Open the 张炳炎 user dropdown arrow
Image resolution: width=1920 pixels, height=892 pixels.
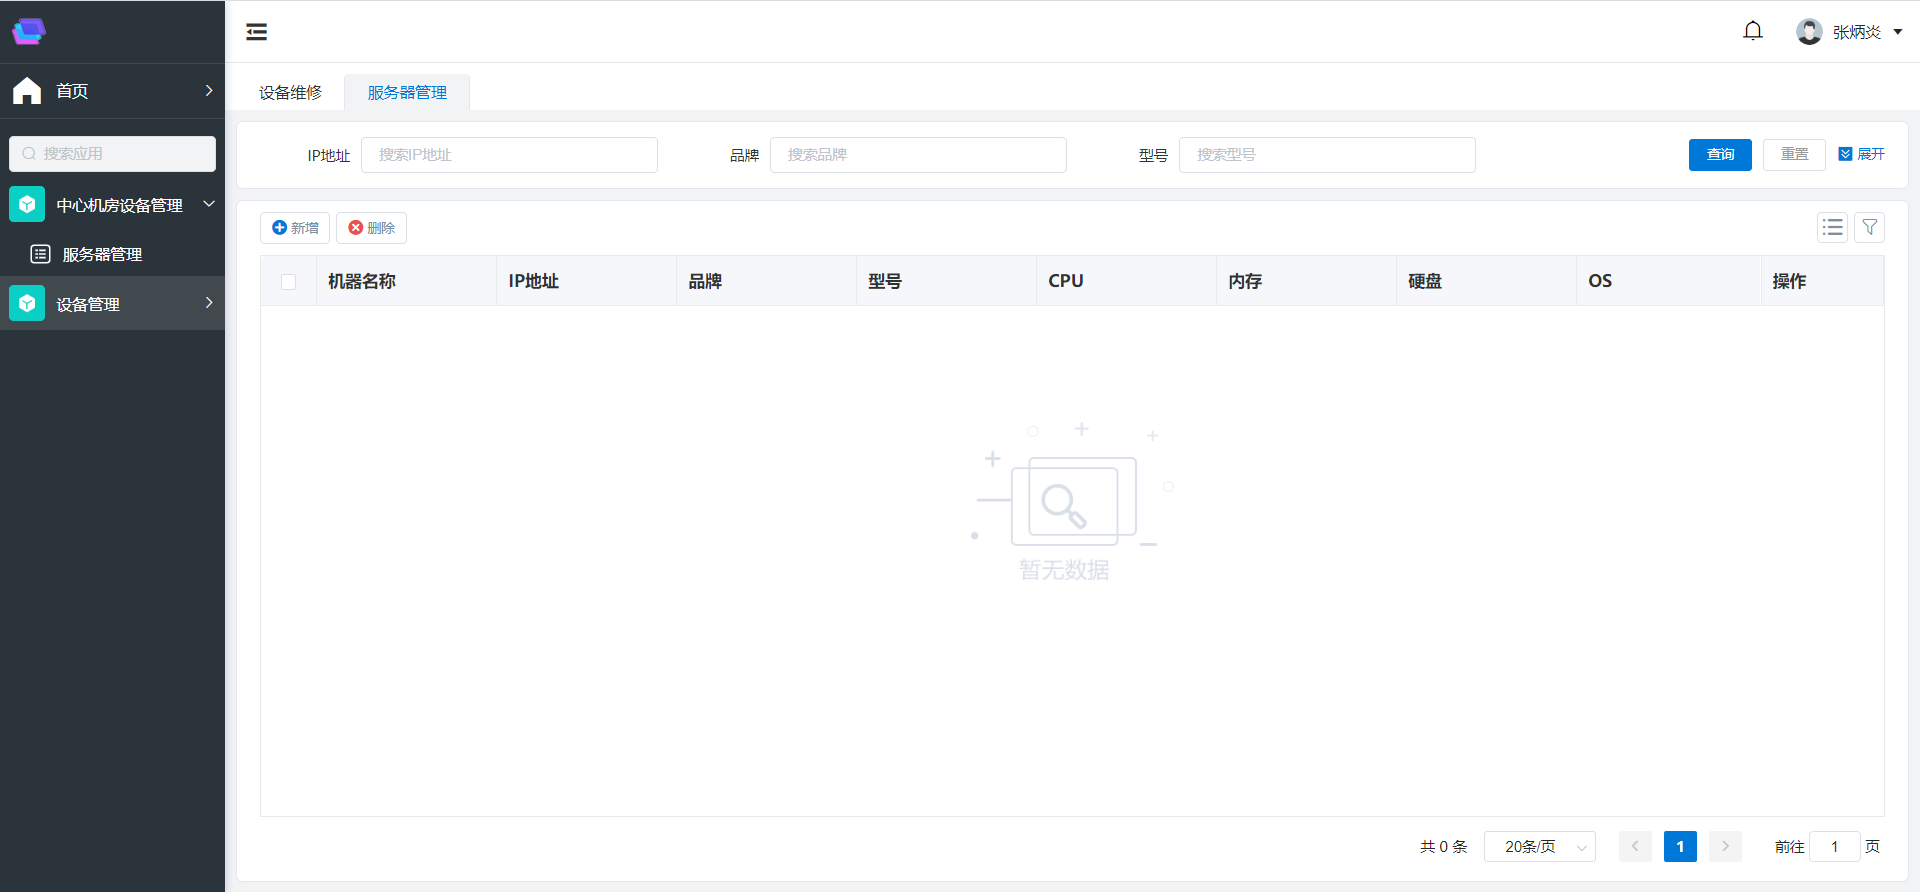pos(1897,32)
